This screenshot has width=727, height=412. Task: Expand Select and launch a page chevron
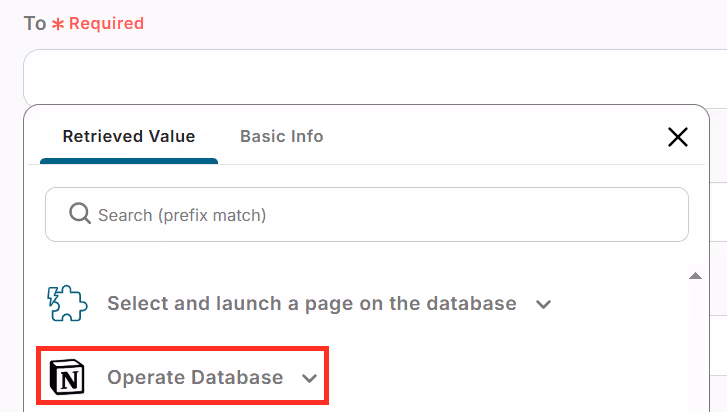click(x=543, y=304)
